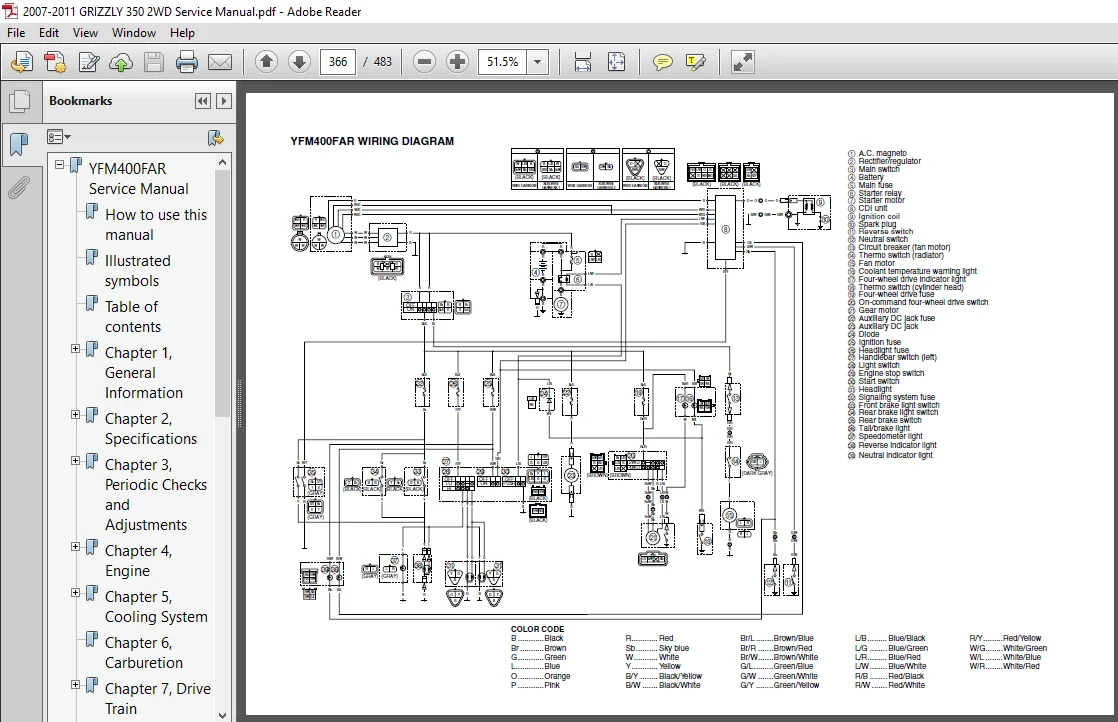Image resolution: width=1118 pixels, height=722 pixels.
Task: Click the Read mode expand icon
Action: click(742, 62)
